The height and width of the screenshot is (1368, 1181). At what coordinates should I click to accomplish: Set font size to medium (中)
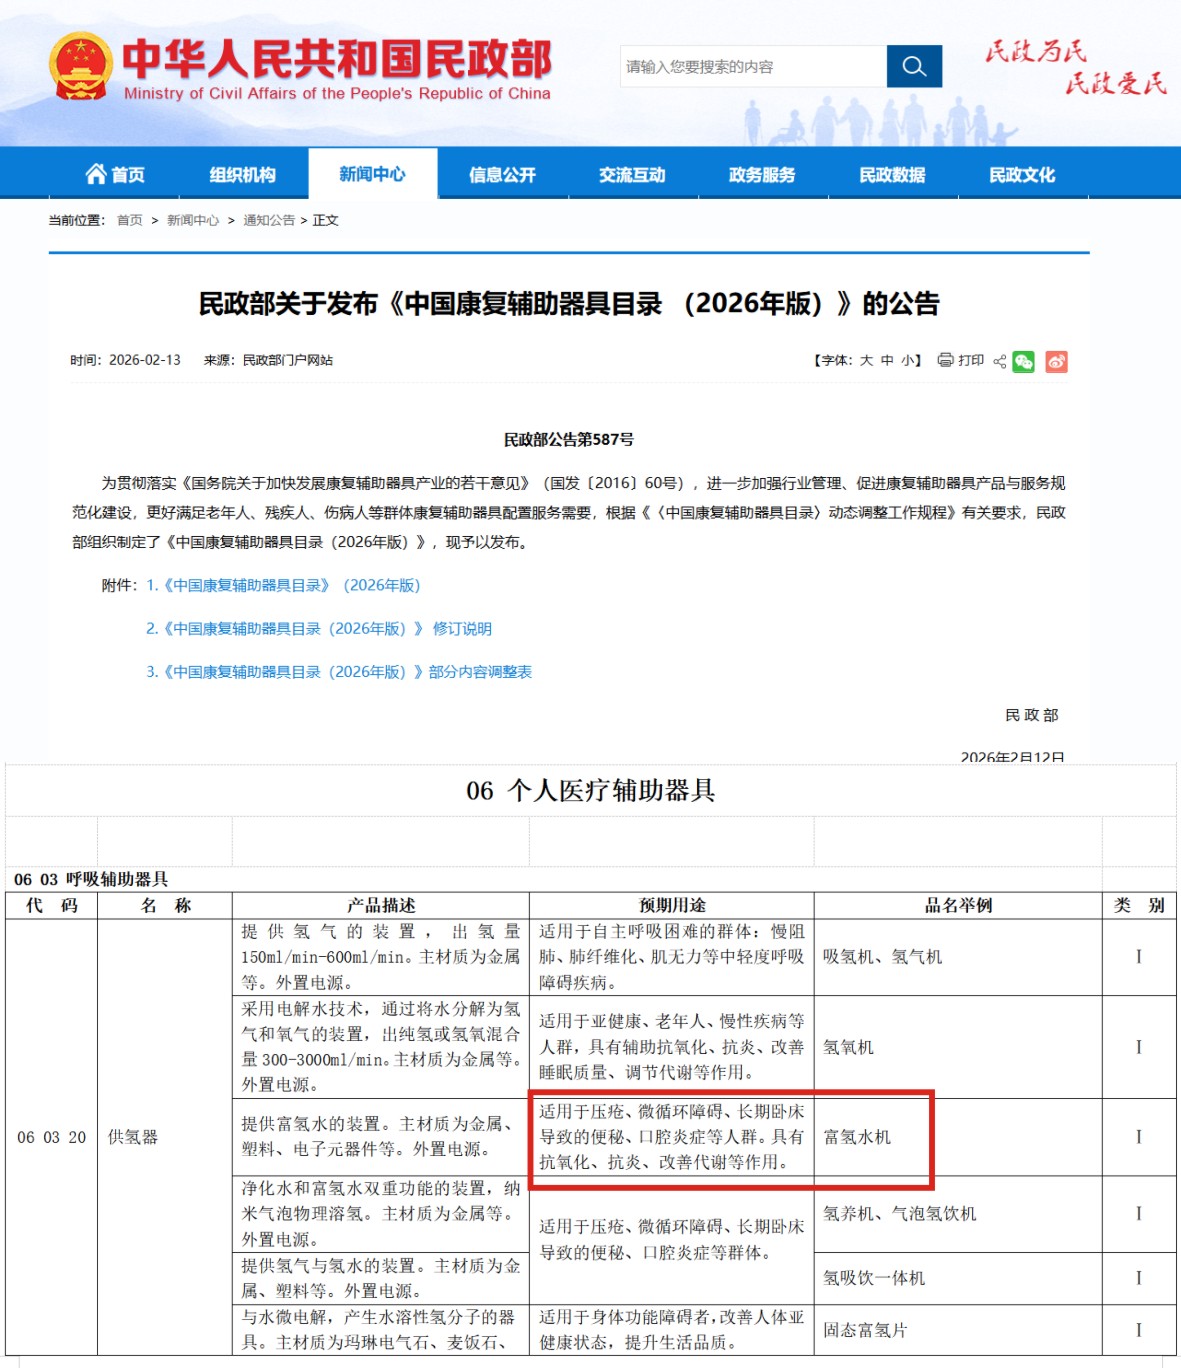pyautogui.click(x=887, y=360)
